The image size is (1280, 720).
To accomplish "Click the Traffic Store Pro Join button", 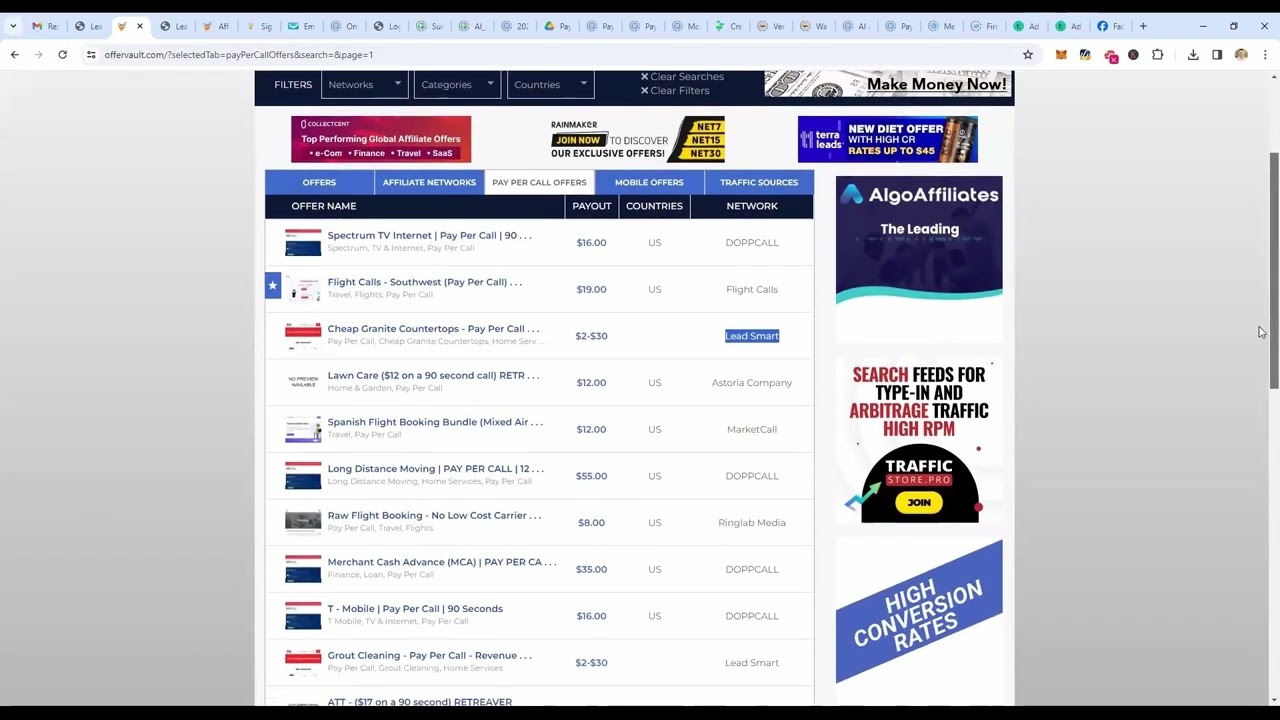I will tap(919, 503).
